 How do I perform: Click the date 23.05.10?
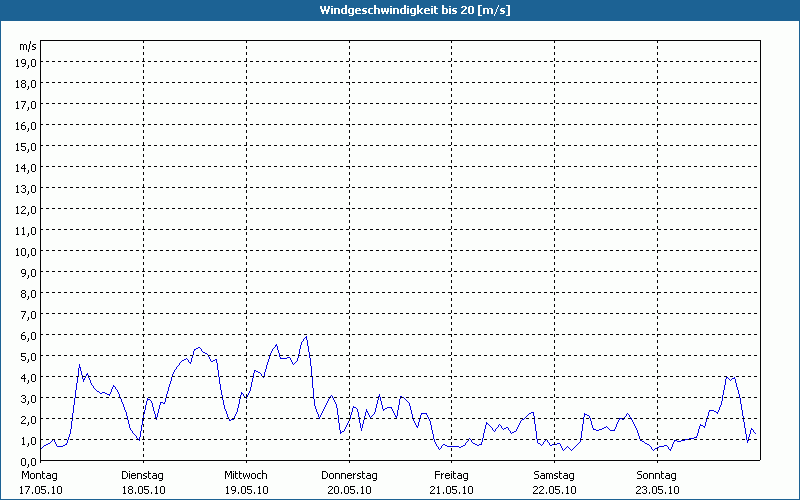657,490
